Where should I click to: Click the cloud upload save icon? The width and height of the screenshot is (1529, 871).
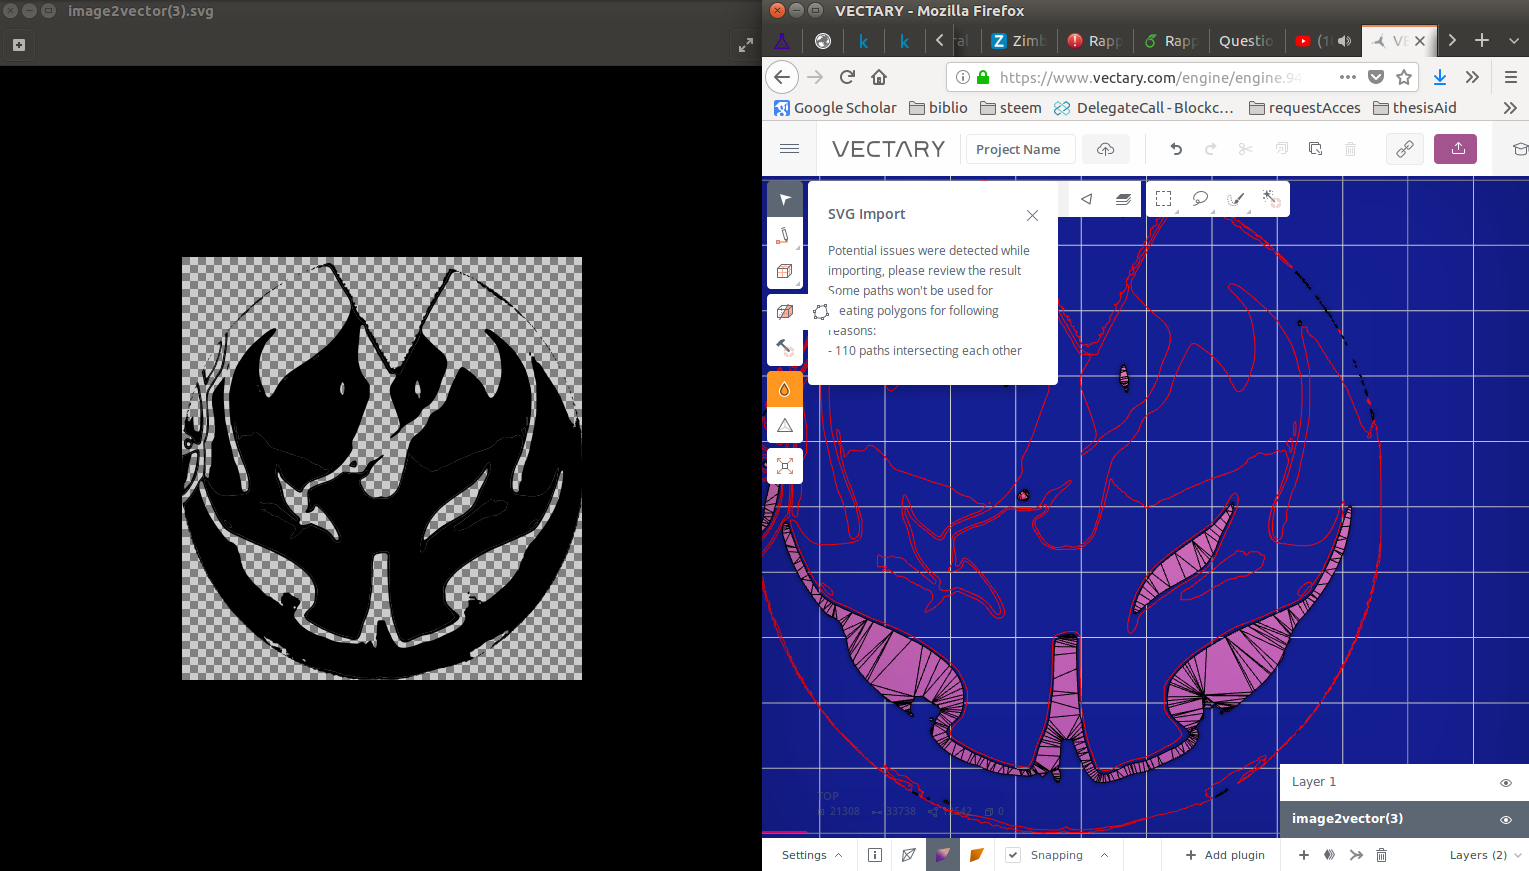tap(1105, 149)
